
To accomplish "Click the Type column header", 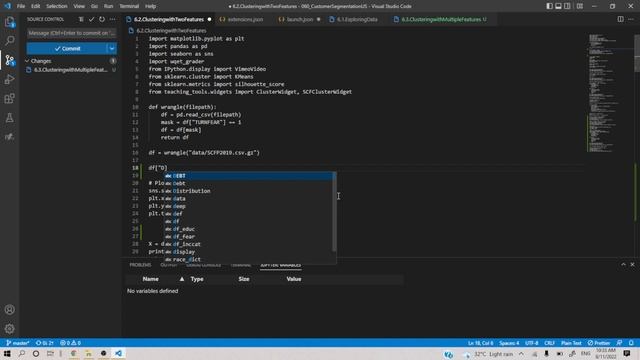I will [x=197, y=279].
